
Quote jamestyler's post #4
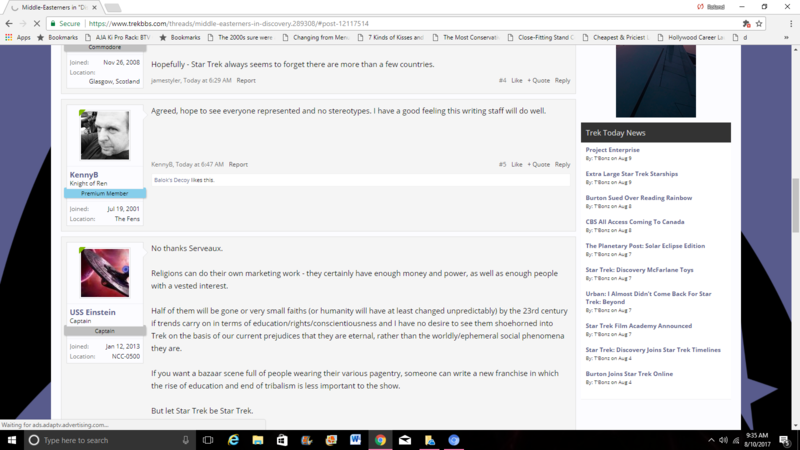538,80
